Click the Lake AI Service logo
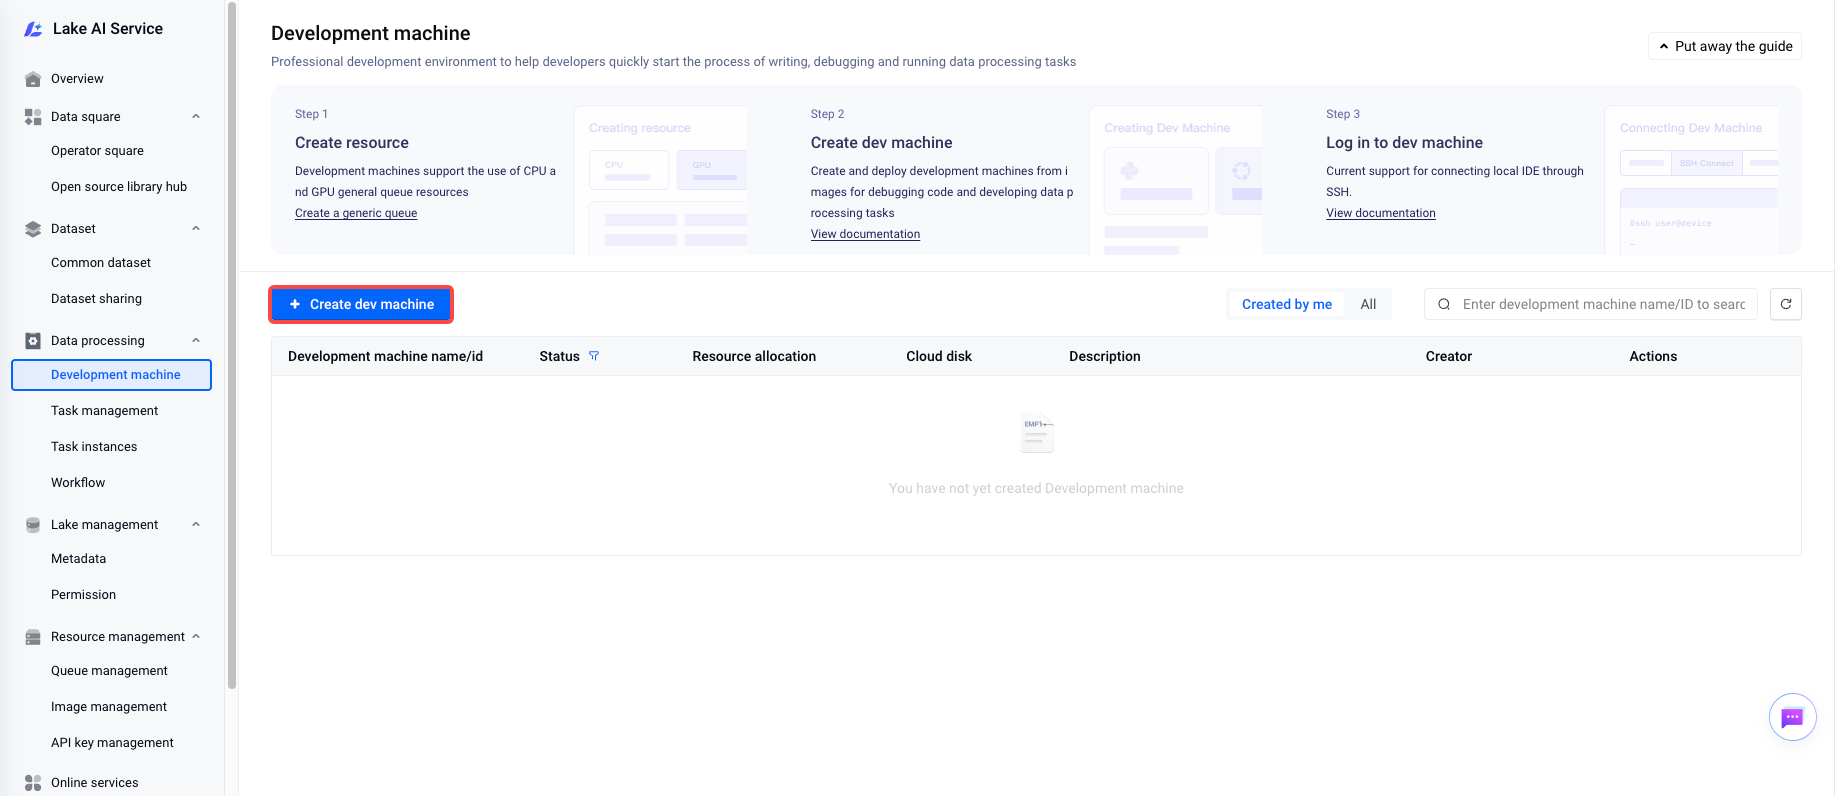Image resolution: width=1835 pixels, height=796 pixels. [x=33, y=29]
